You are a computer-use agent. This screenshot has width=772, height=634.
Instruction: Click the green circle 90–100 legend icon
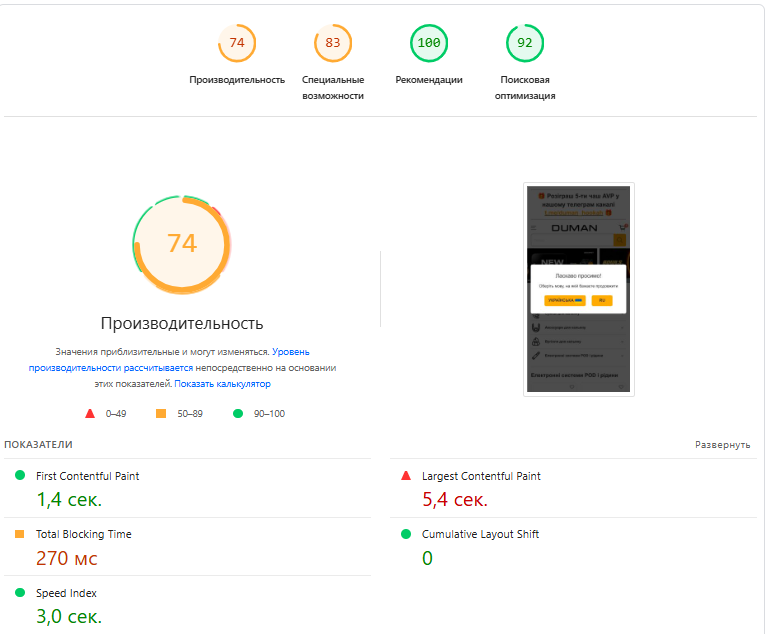pos(238,413)
